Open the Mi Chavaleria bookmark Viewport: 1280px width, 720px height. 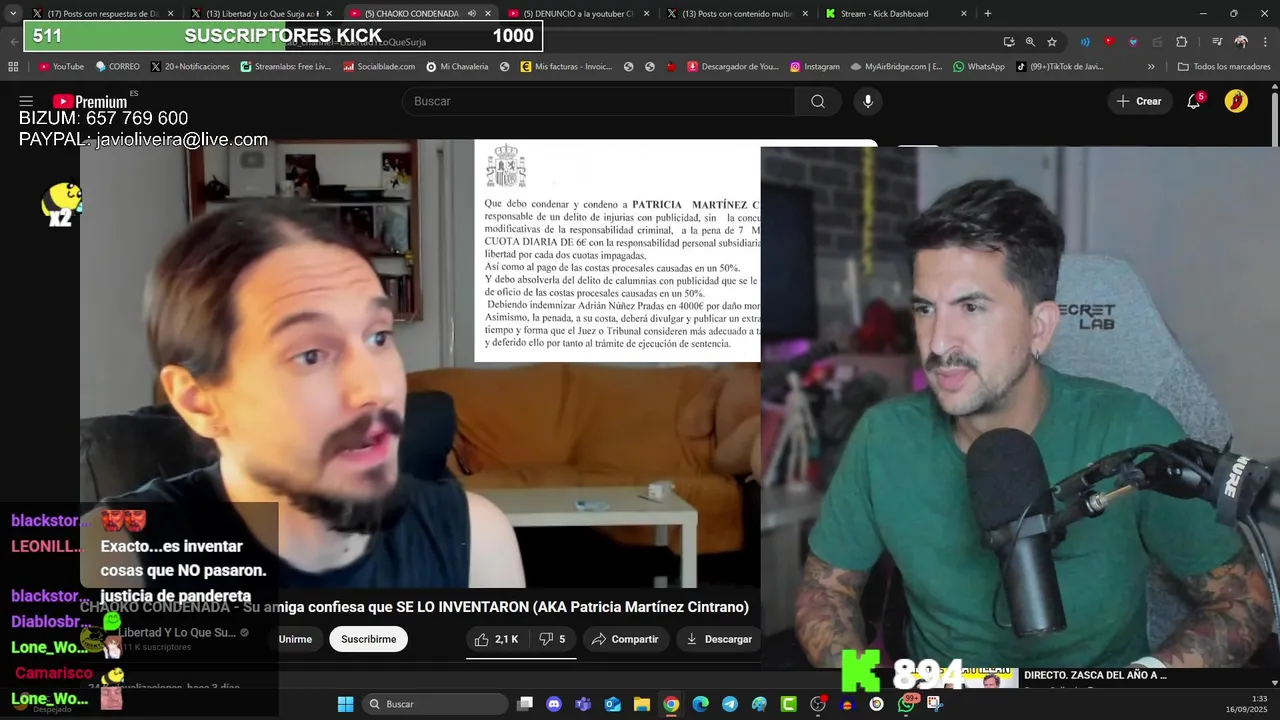(x=457, y=67)
